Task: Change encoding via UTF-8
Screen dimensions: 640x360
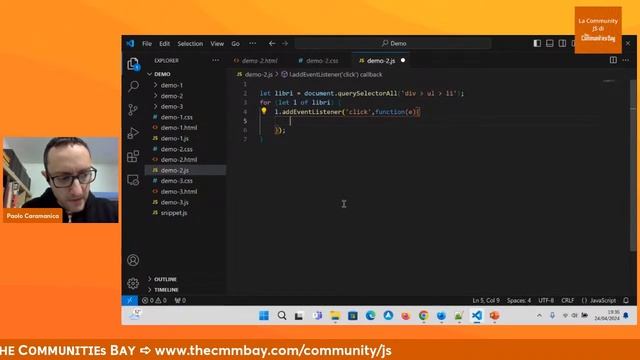Action: tap(546, 300)
